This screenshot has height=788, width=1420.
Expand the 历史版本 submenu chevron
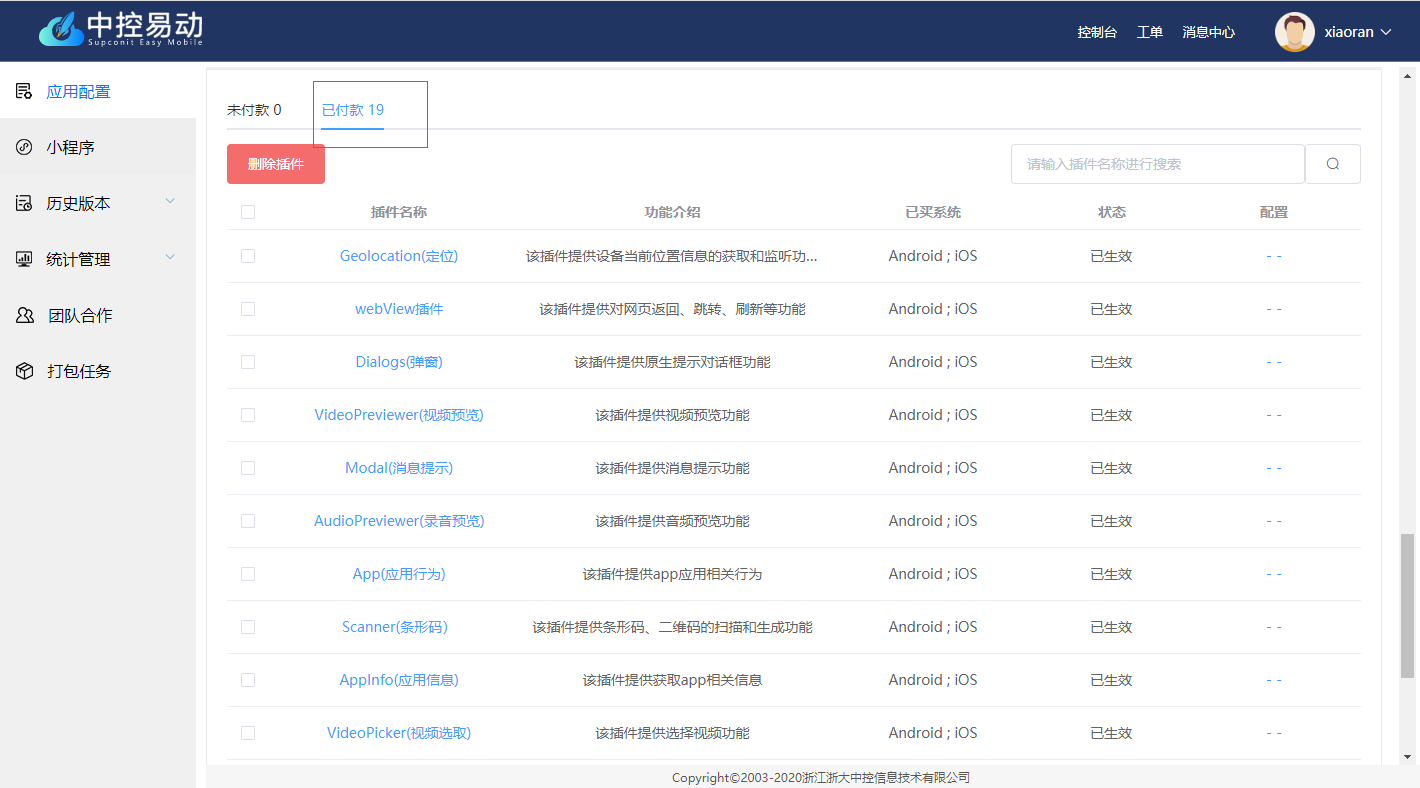pos(170,202)
